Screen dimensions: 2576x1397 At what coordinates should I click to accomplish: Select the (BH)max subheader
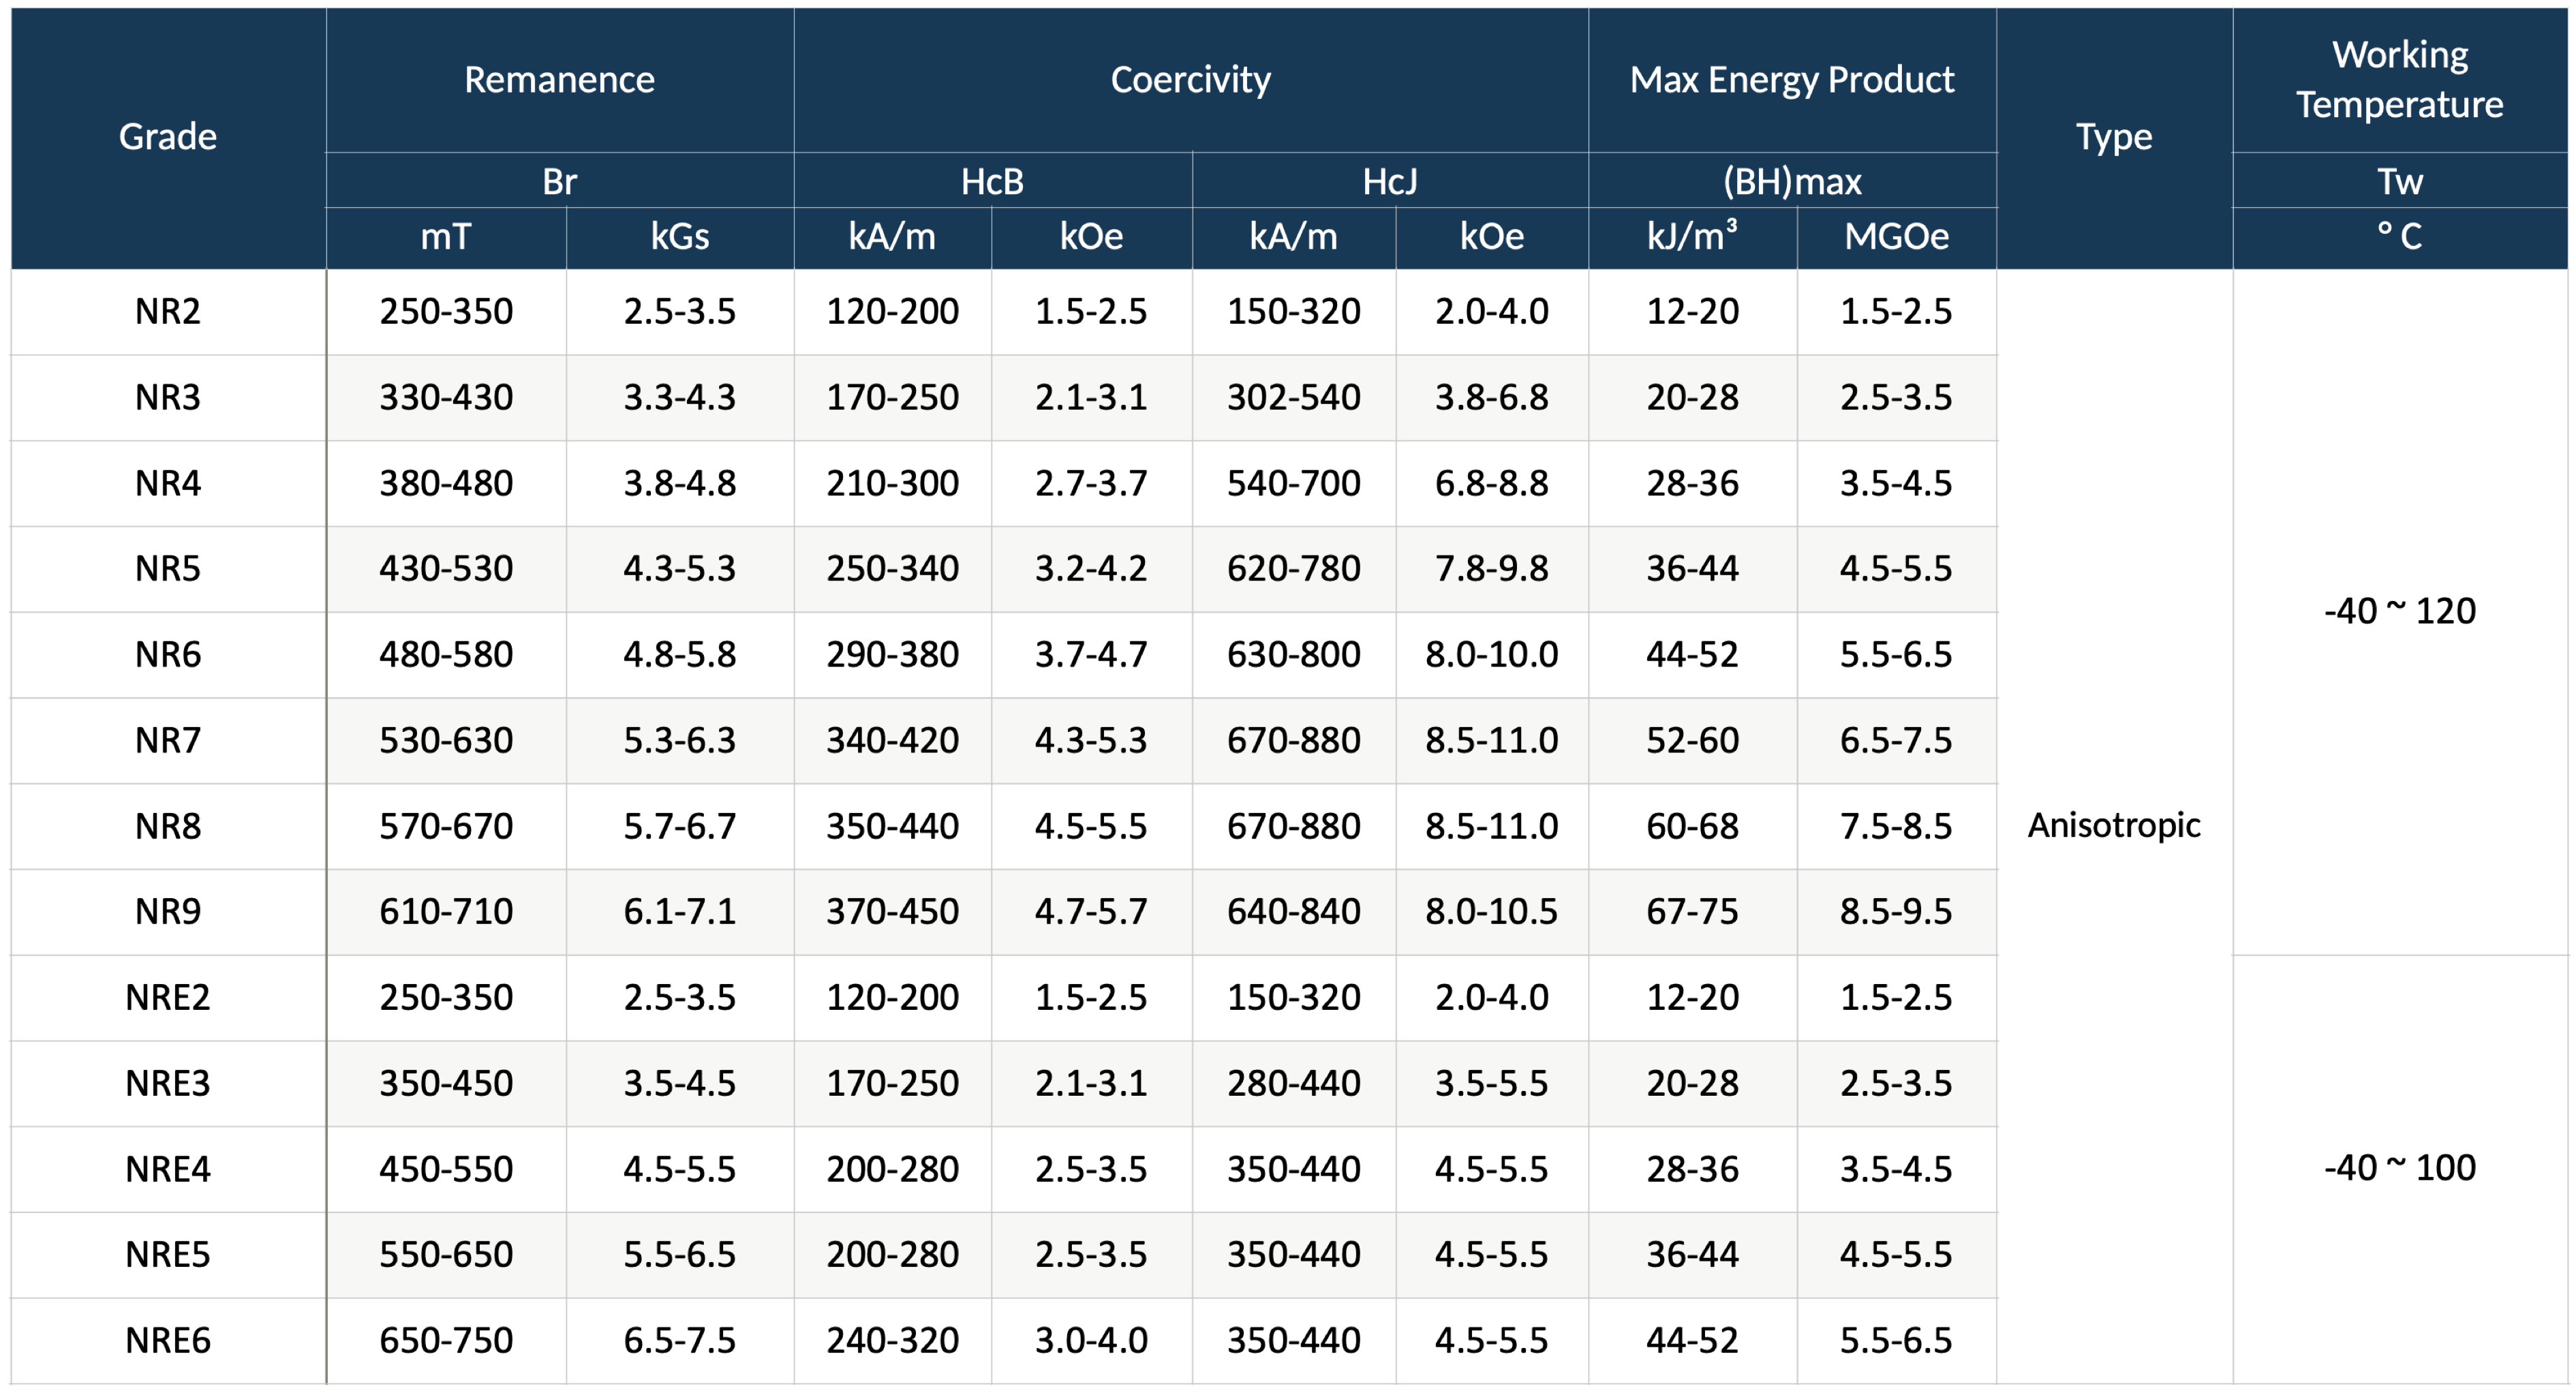point(1791,181)
